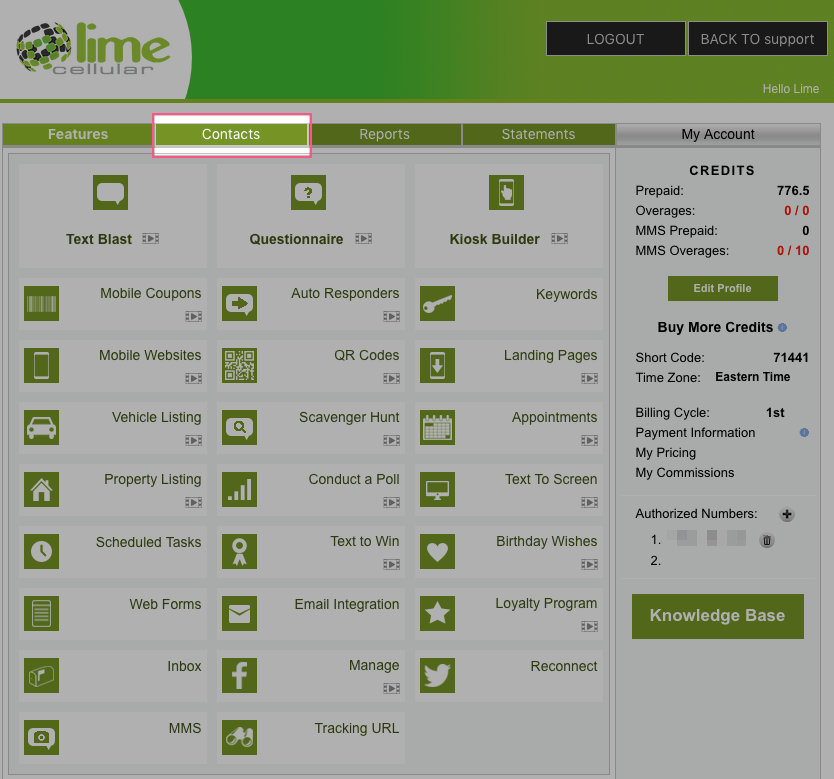The image size is (834, 779).
Task: Select the Keywords key icon
Action: tap(437, 304)
